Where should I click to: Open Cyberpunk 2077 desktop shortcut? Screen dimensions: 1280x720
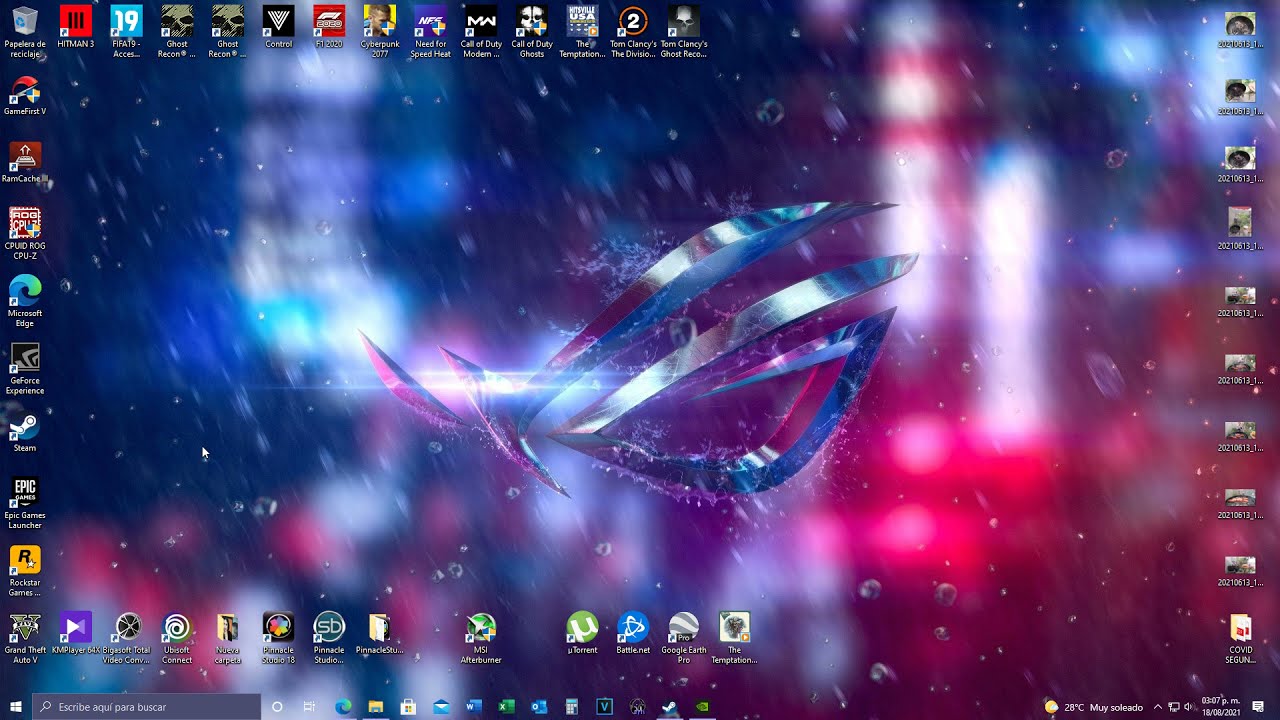pos(380,32)
